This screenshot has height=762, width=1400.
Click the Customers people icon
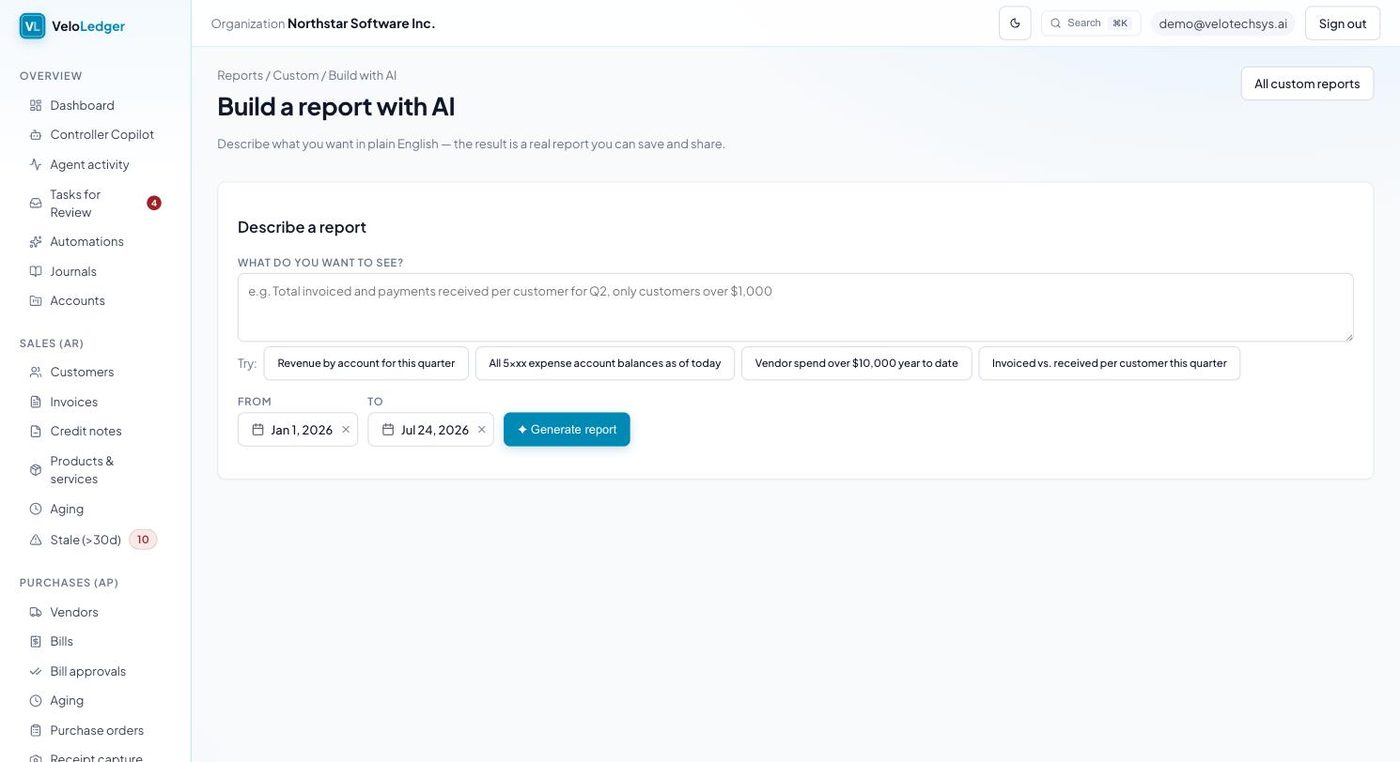tap(36, 372)
